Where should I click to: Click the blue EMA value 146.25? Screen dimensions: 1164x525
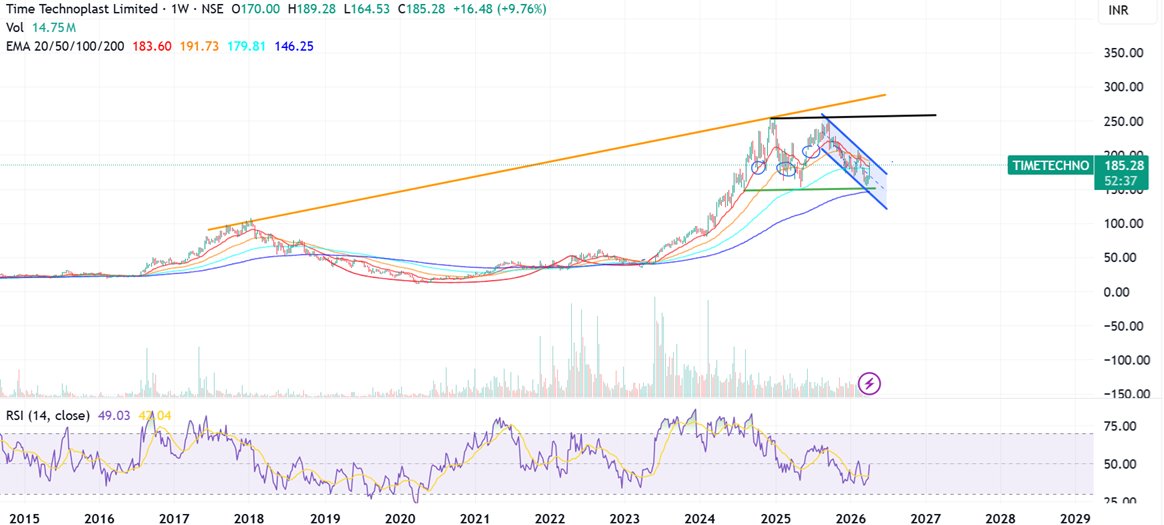point(294,46)
